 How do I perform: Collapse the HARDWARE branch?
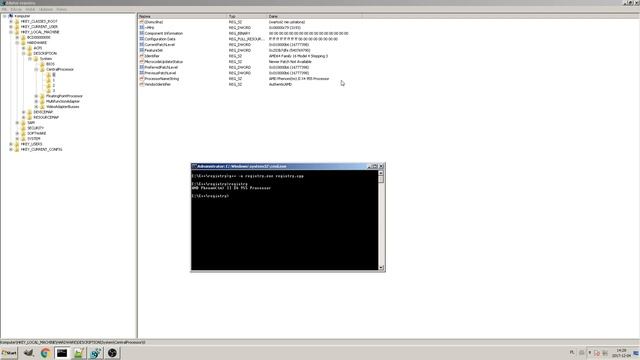[18, 42]
